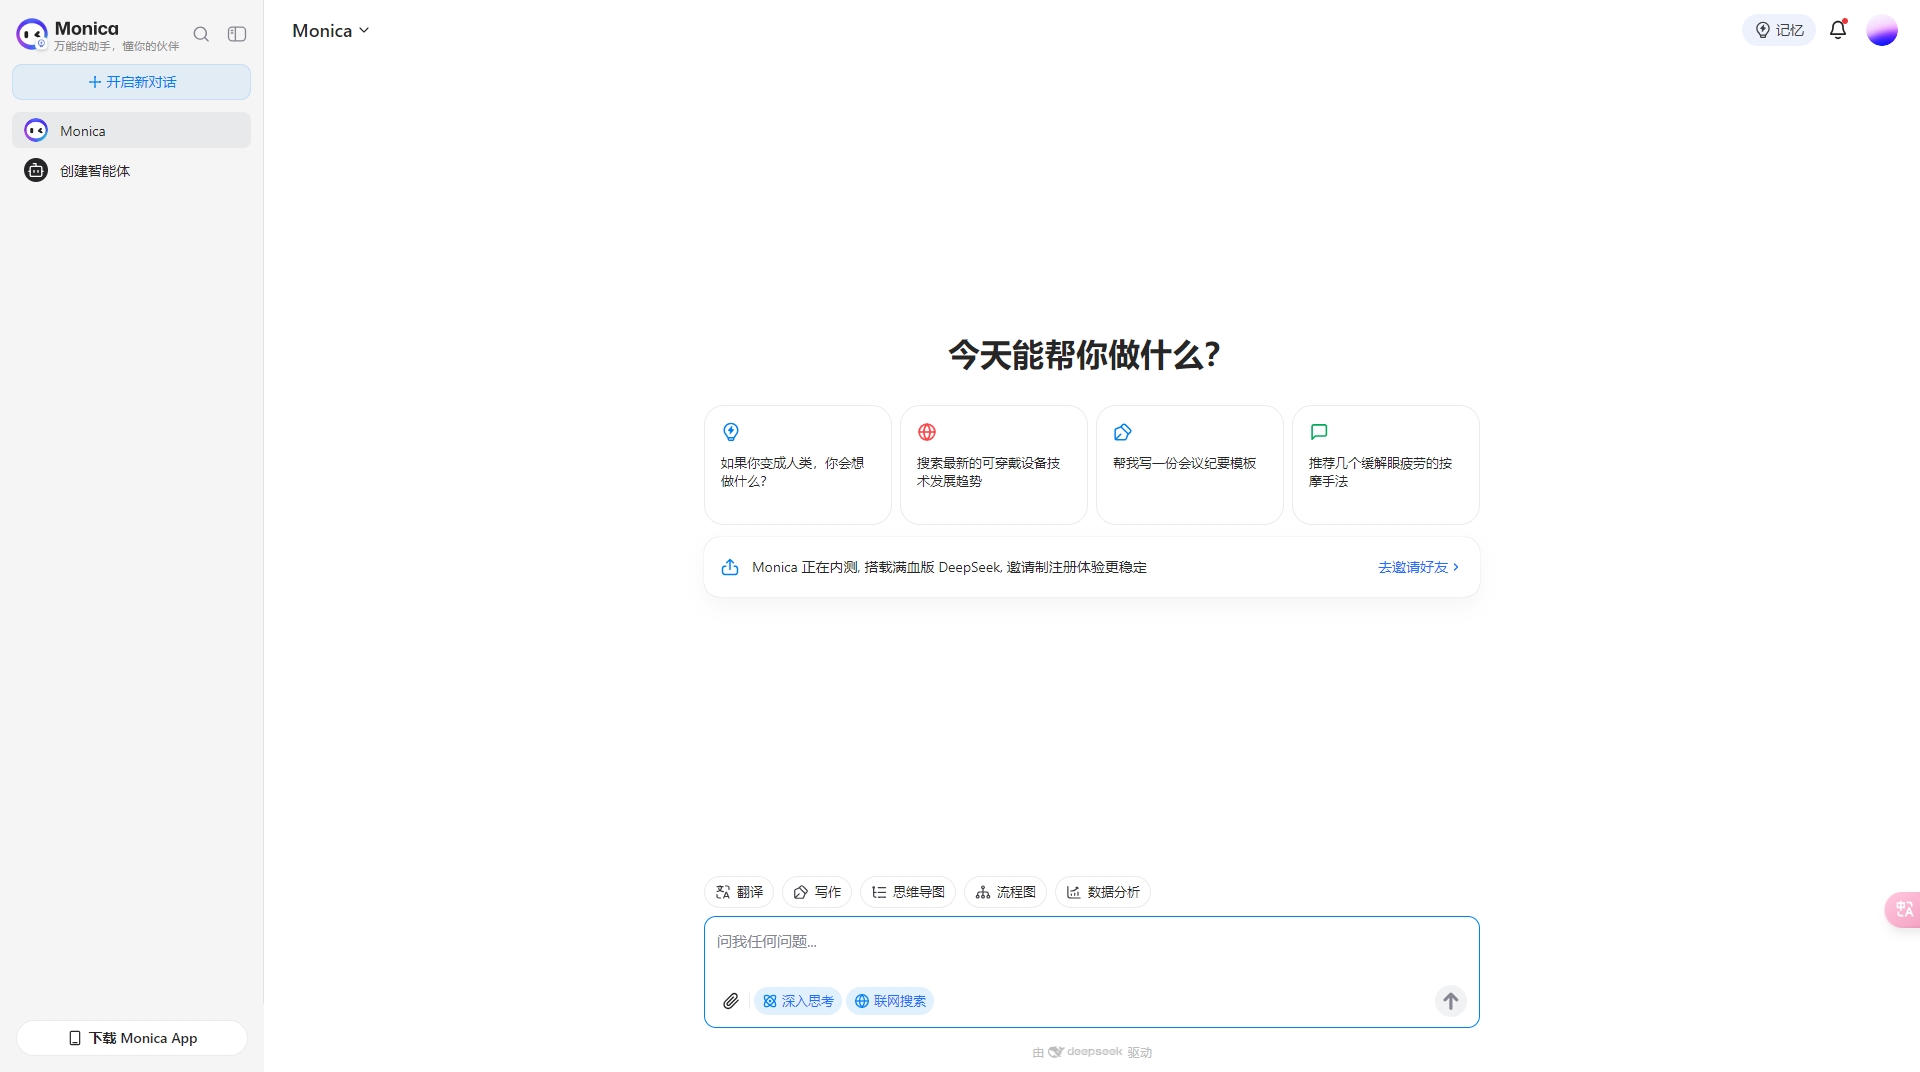Open the search magnifier in sidebar
Viewport: 1920px width, 1072px height.
click(x=201, y=34)
